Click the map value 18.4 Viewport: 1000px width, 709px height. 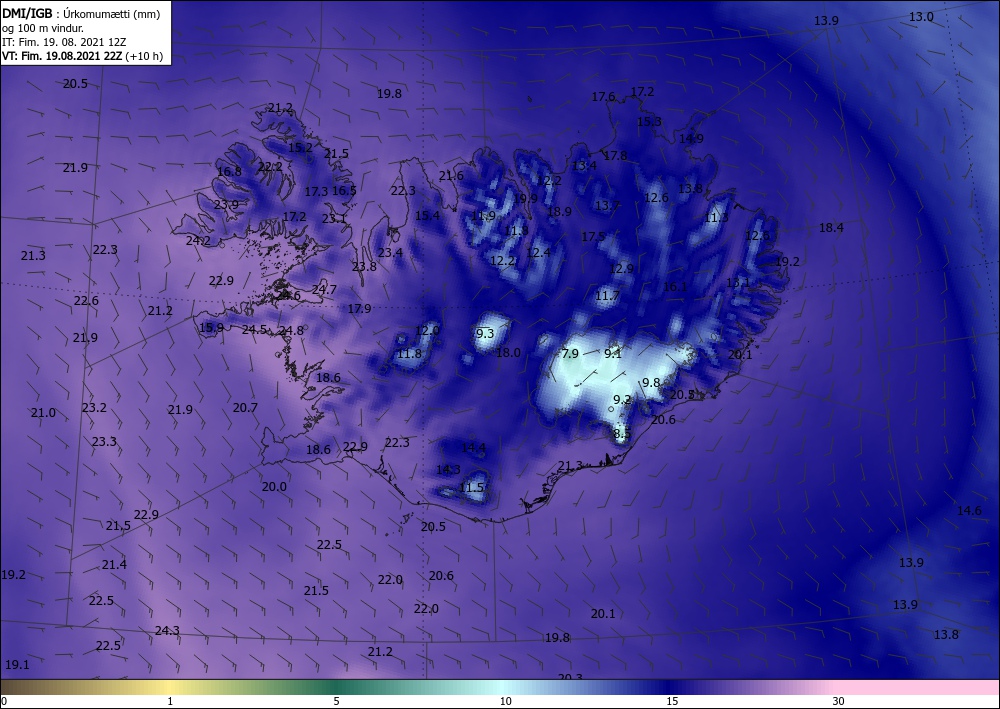point(831,227)
